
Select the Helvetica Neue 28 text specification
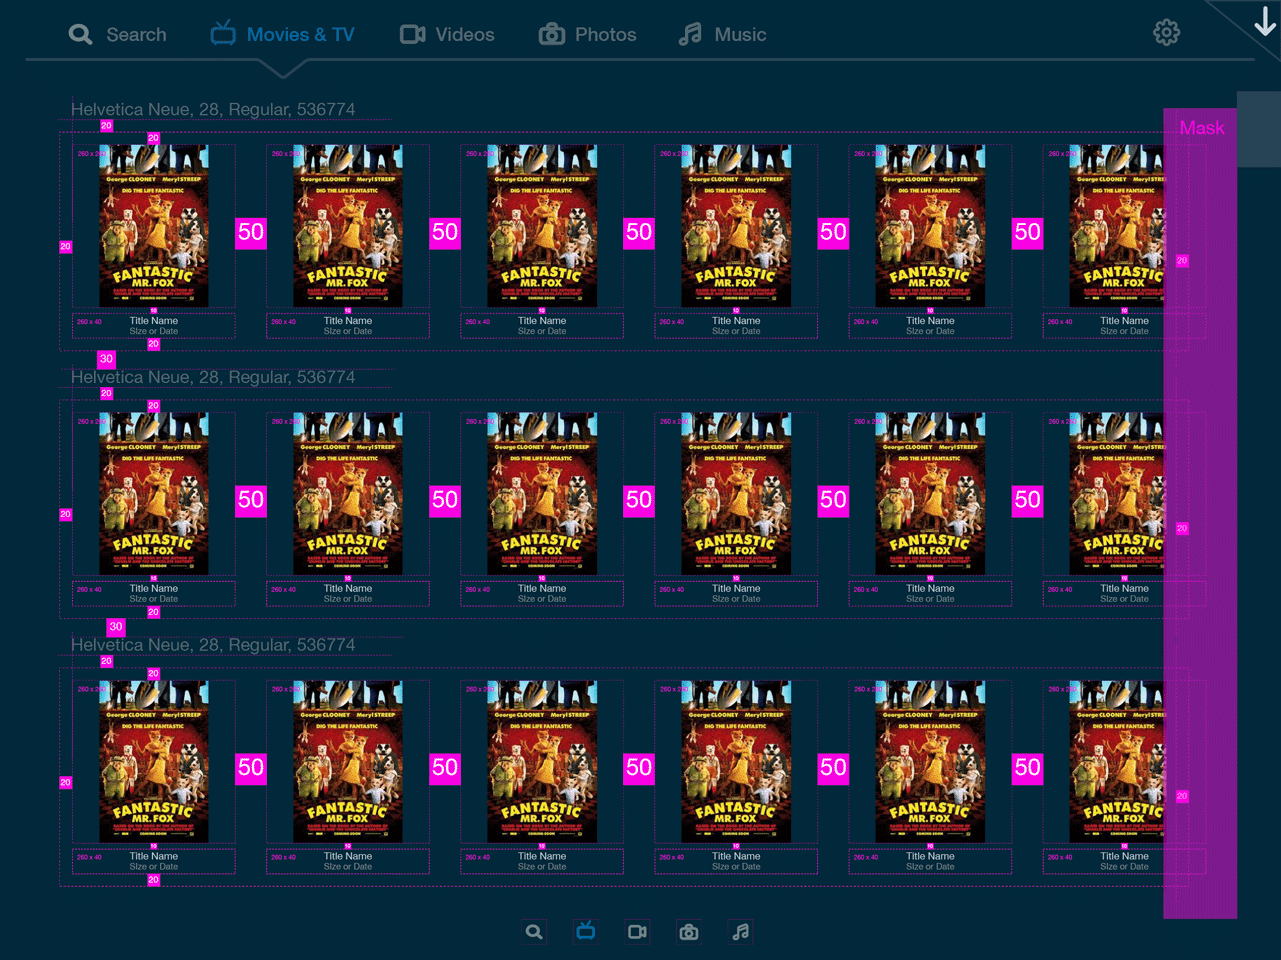213,109
